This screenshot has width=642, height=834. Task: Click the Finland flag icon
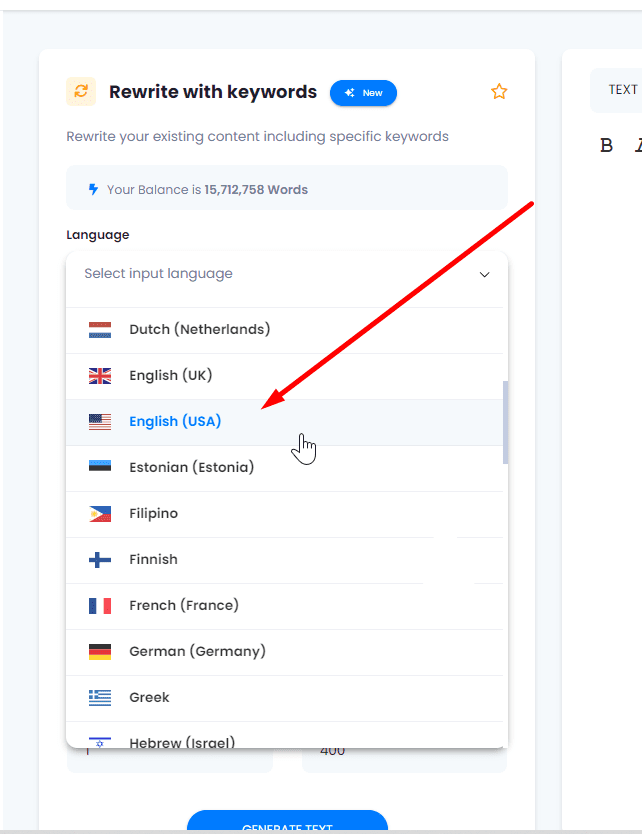[100, 560]
